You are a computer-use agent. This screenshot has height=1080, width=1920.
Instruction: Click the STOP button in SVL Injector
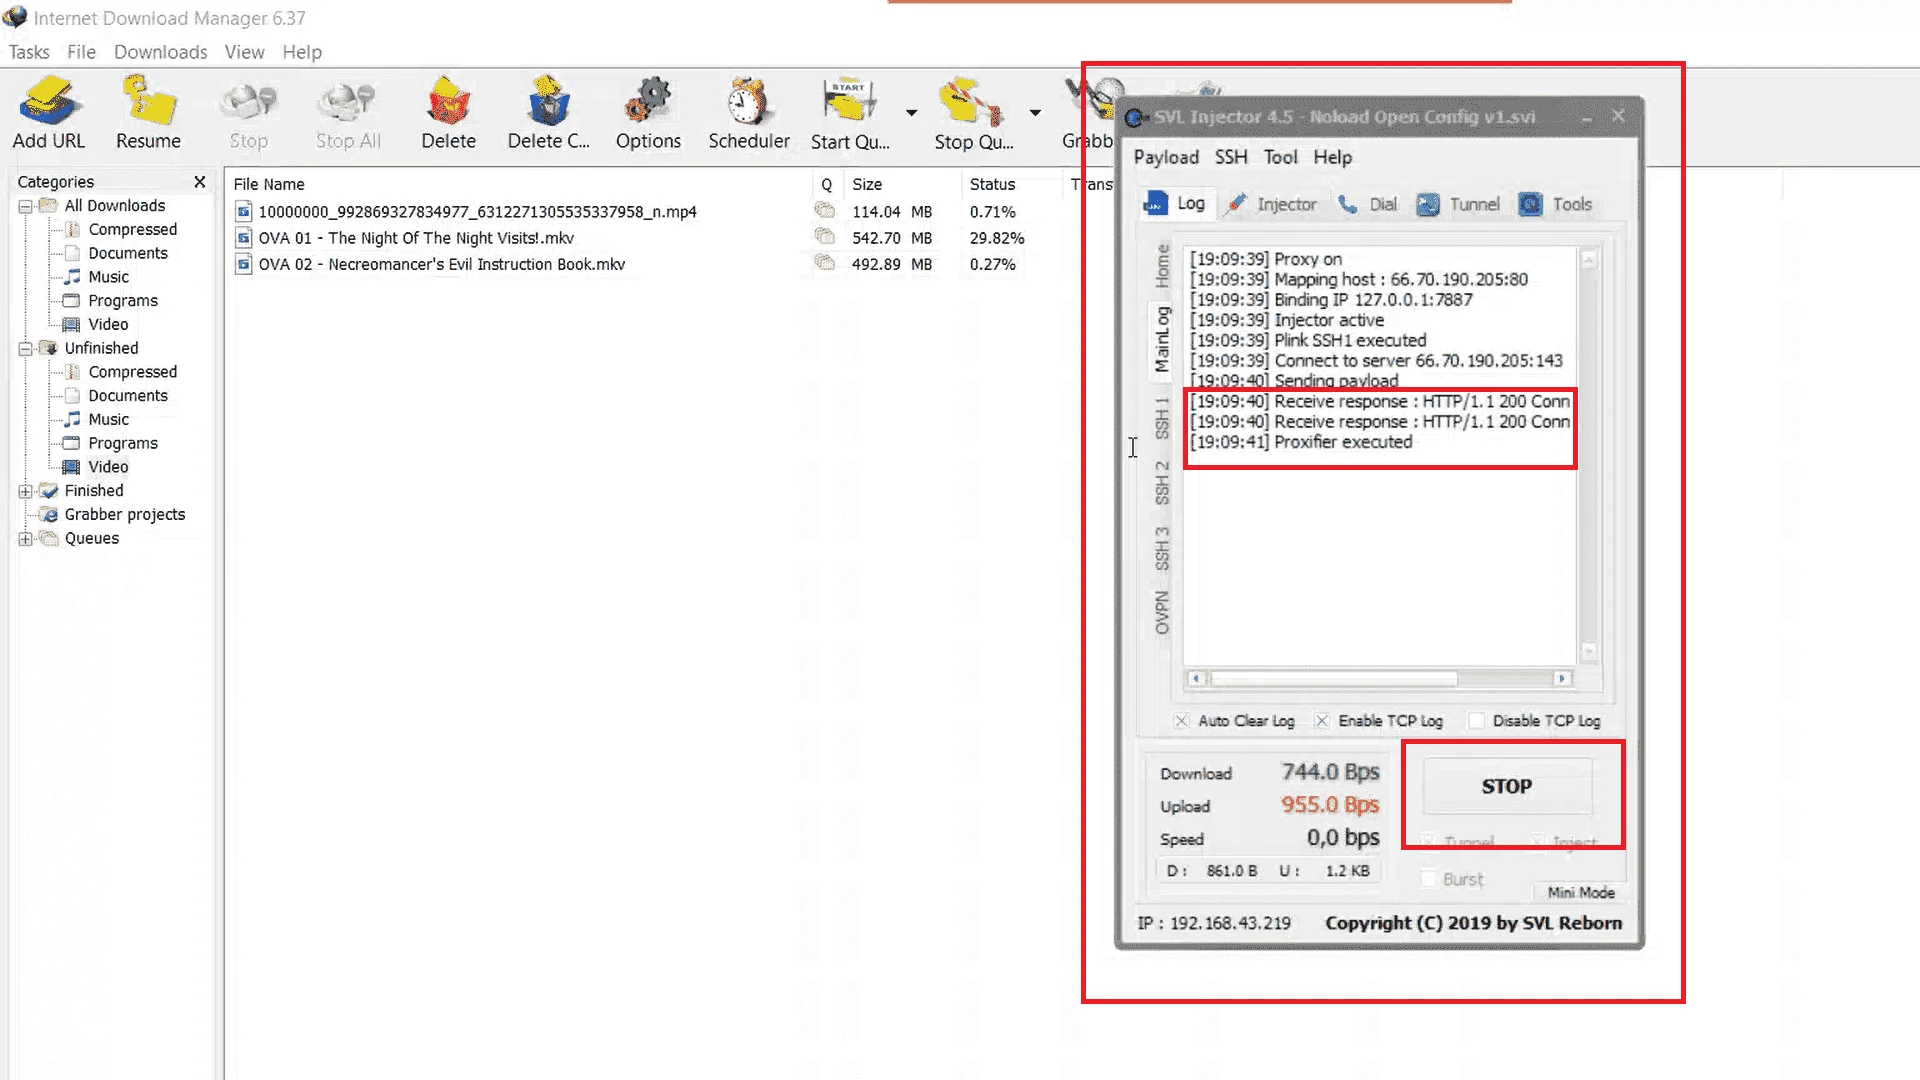pos(1507,787)
